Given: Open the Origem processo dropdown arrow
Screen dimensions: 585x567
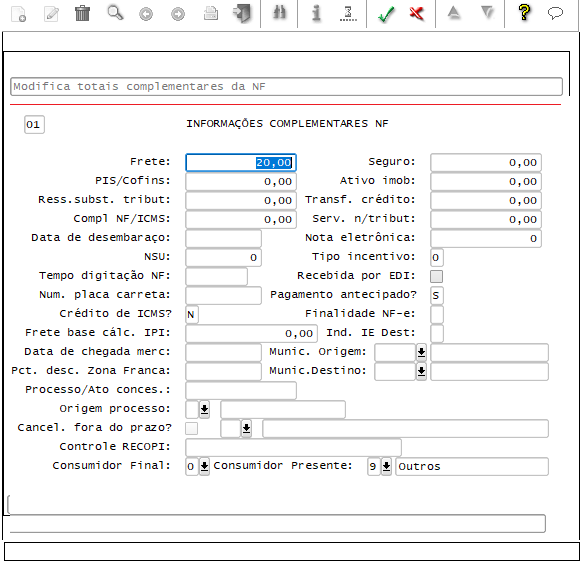Looking at the screenshot, I should click(204, 409).
